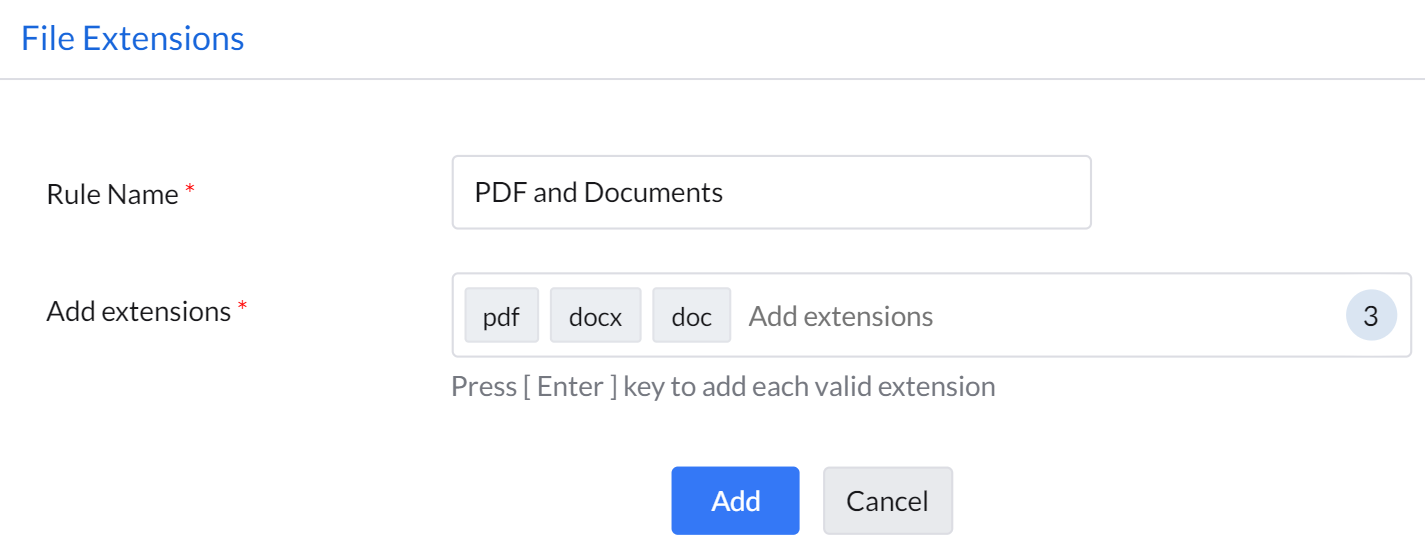Click the Add extensions field label

[138, 311]
